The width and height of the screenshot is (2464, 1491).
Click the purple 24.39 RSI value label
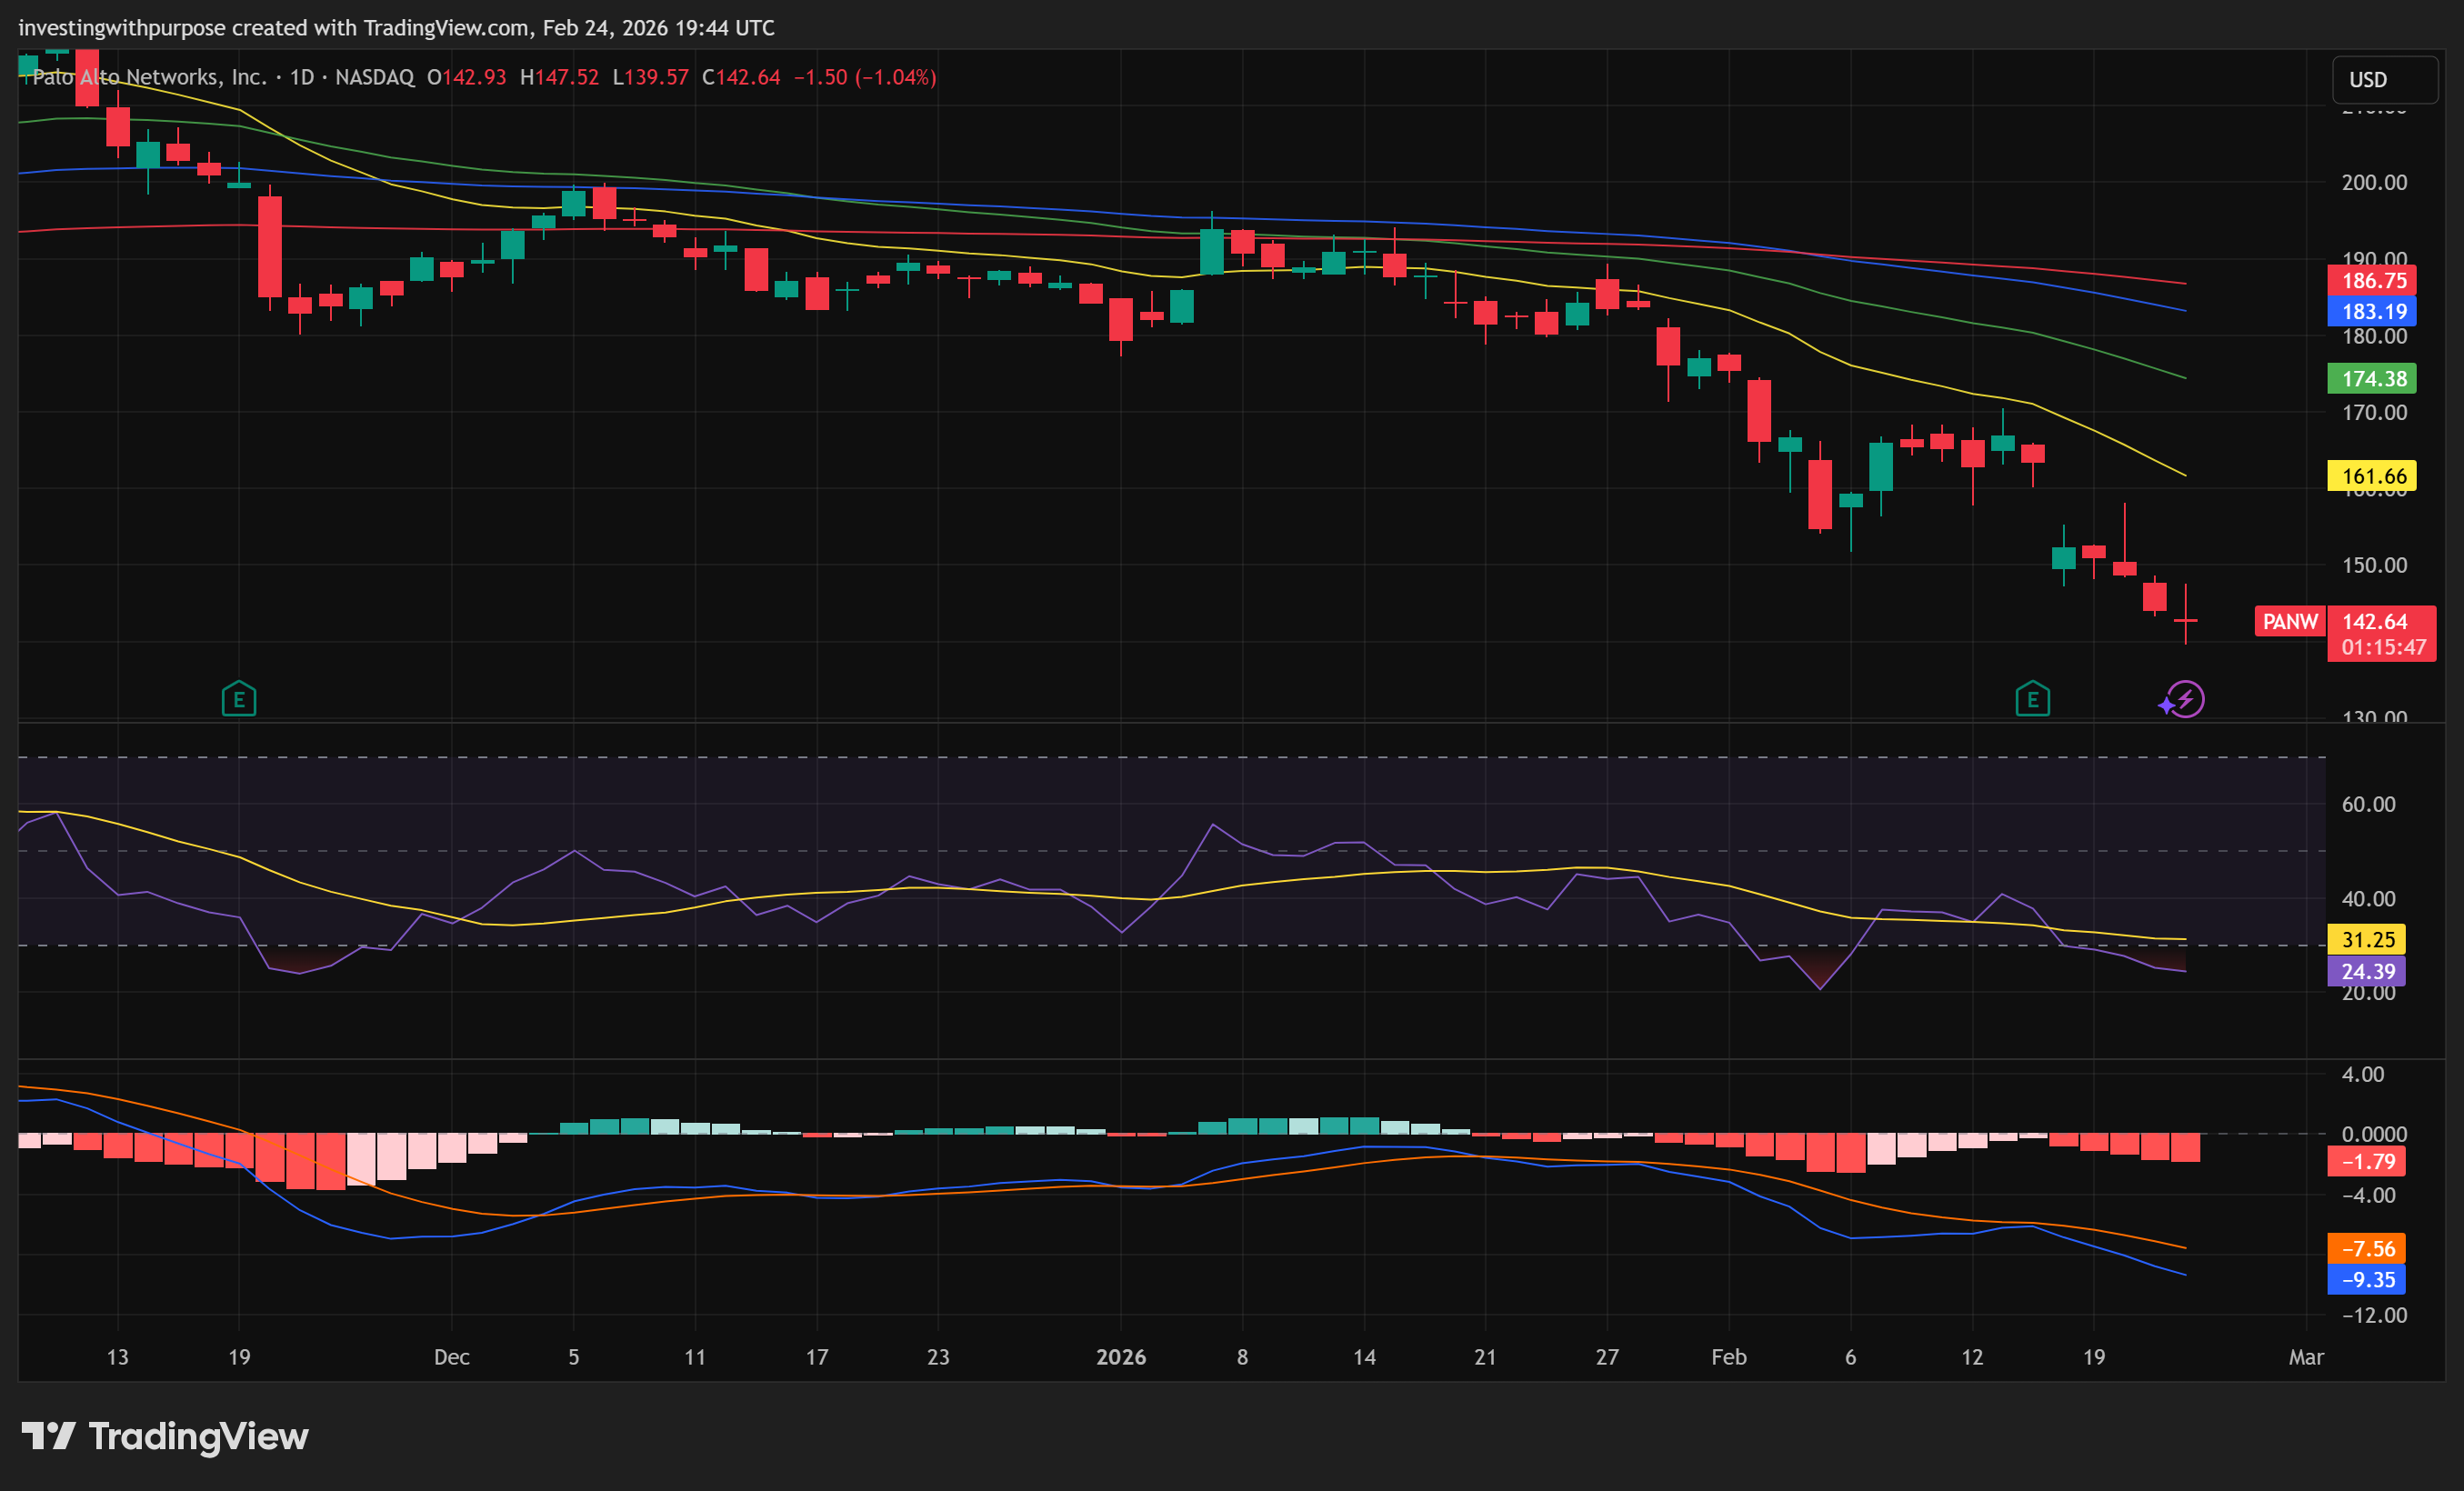coord(2366,971)
